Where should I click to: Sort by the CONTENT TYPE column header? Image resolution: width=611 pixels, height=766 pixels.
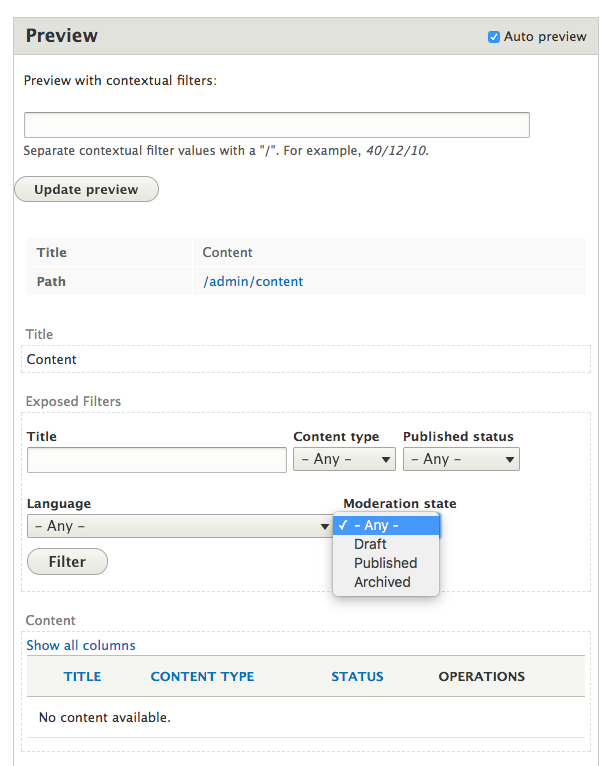point(202,677)
